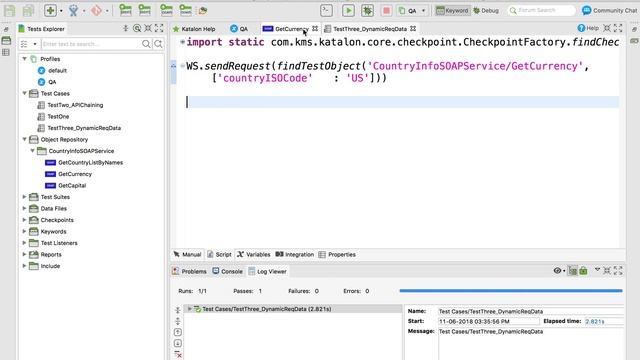
Task: Collapse the CountryInfoSOAPService folder
Action: [32, 151]
